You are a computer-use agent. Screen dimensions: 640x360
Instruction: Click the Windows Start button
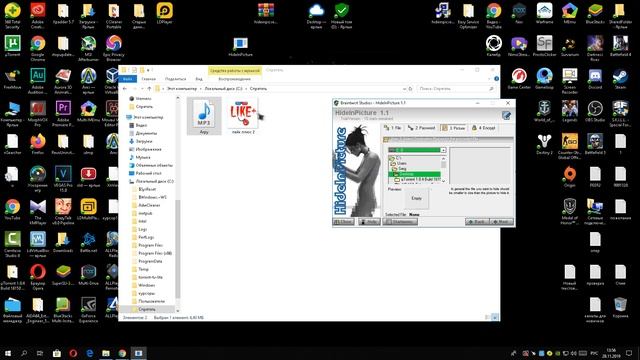click(7, 353)
